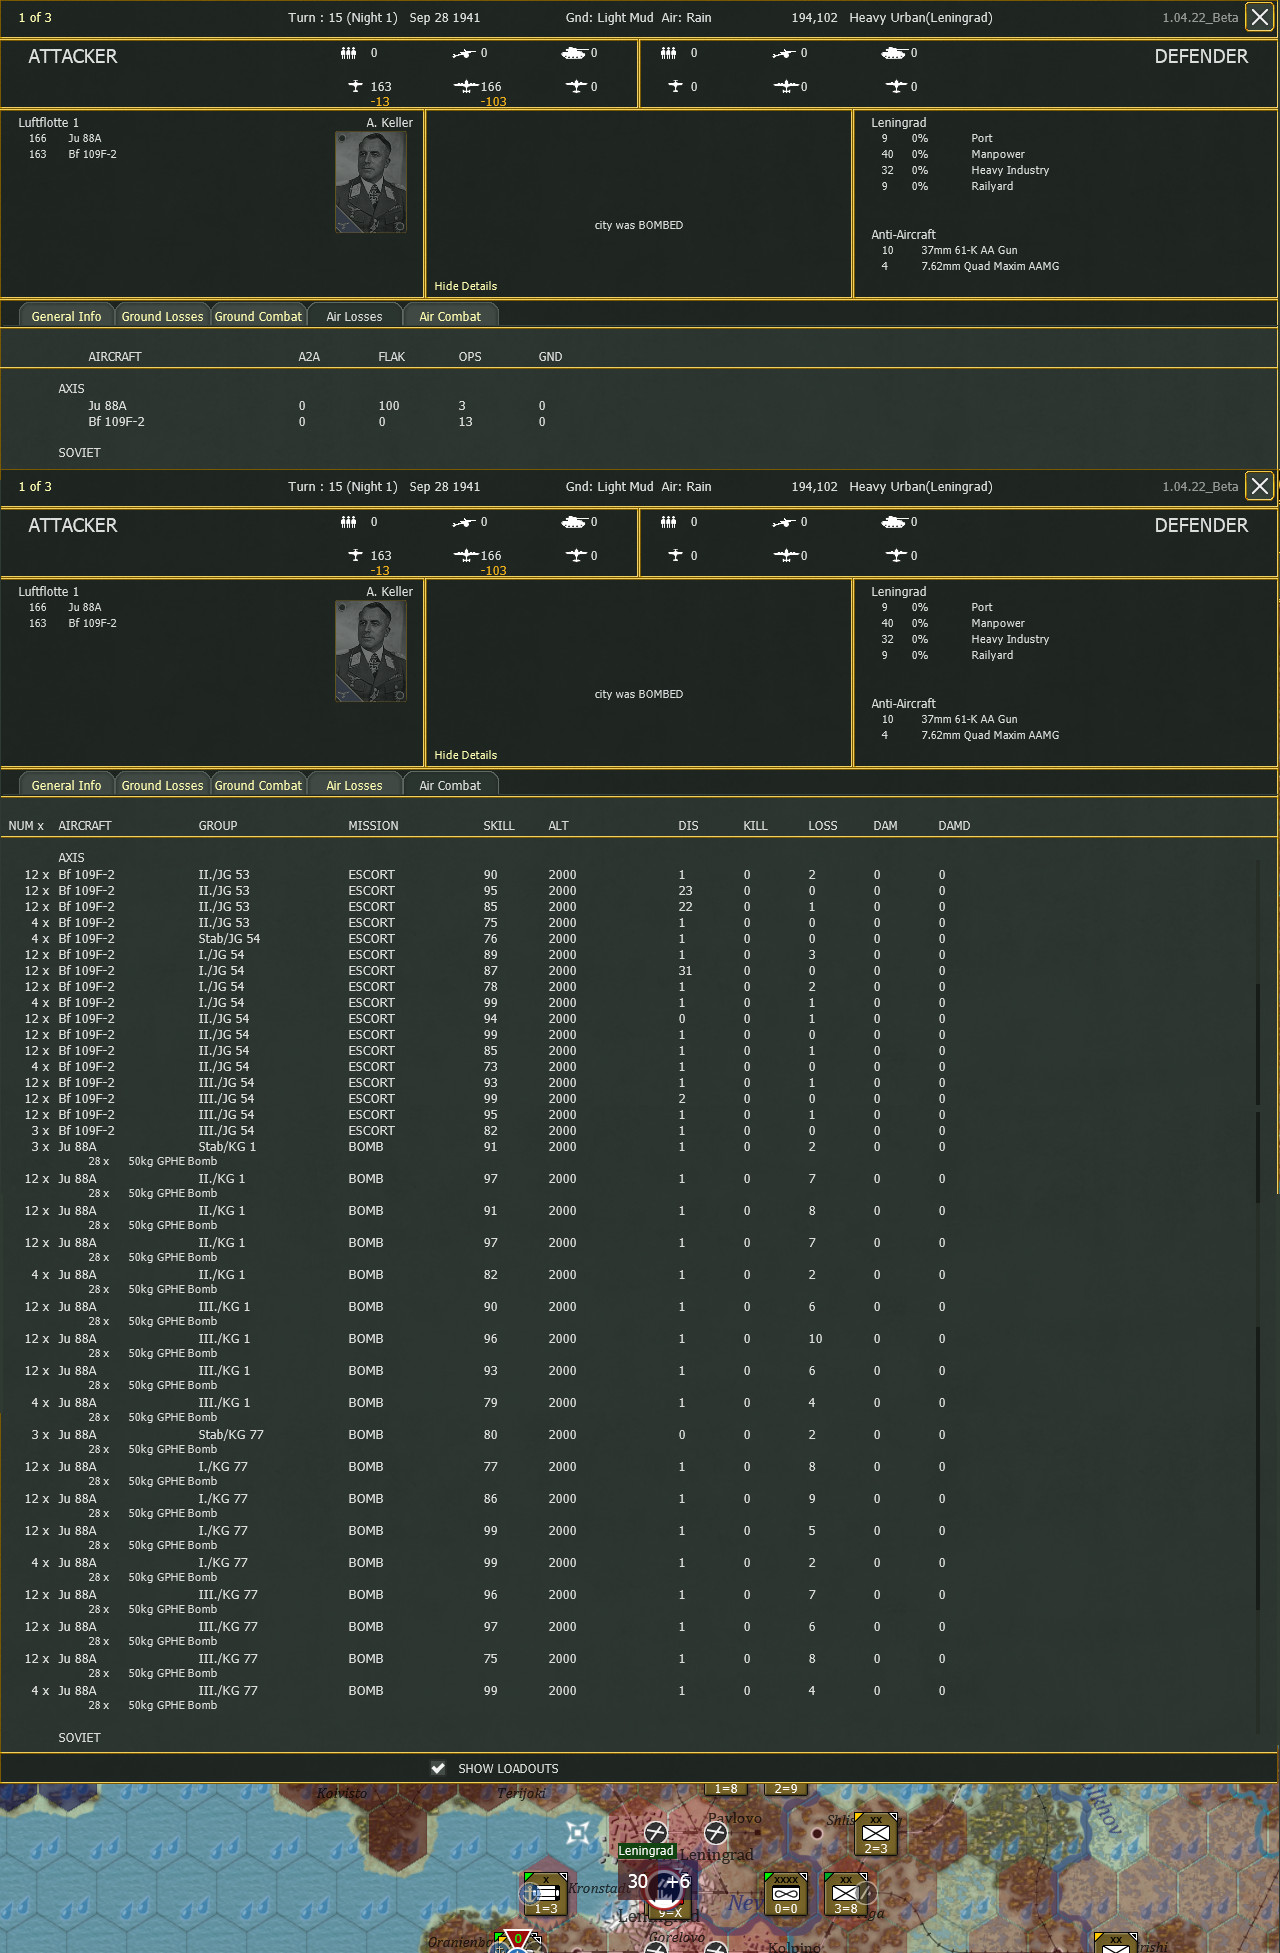
Task: Click the Stab/KG 1 bomber group row
Action: [x=485, y=1146]
